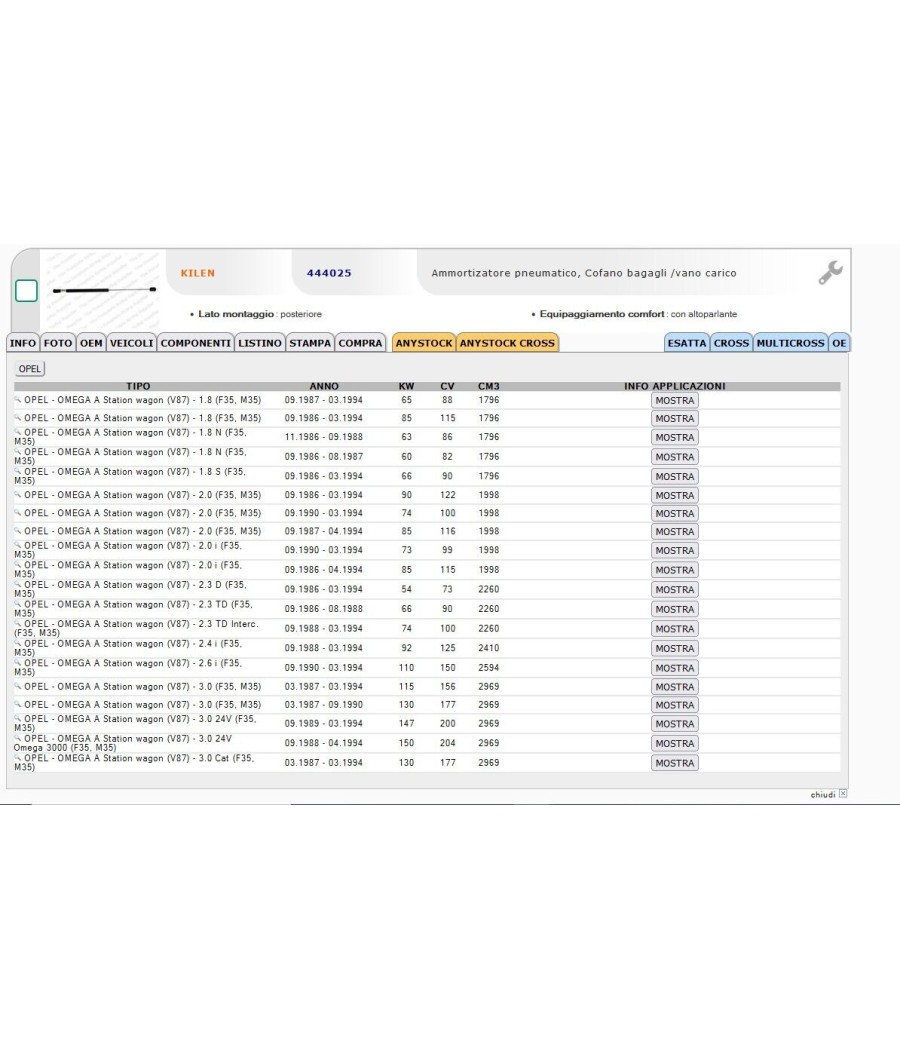The height and width of the screenshot is (1050, 900).
Task: Click the TIPO column header
Action: tap(138, 386)
